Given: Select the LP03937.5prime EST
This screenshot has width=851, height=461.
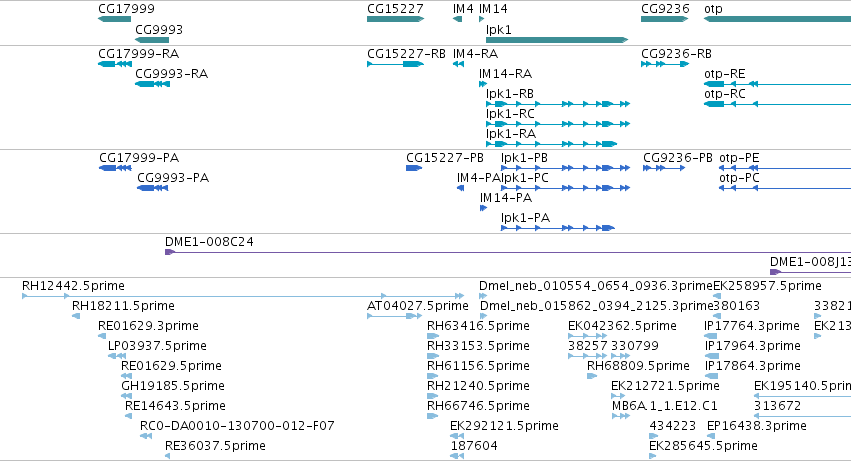Looking at the screenshot, I should [x=117, y=356].
